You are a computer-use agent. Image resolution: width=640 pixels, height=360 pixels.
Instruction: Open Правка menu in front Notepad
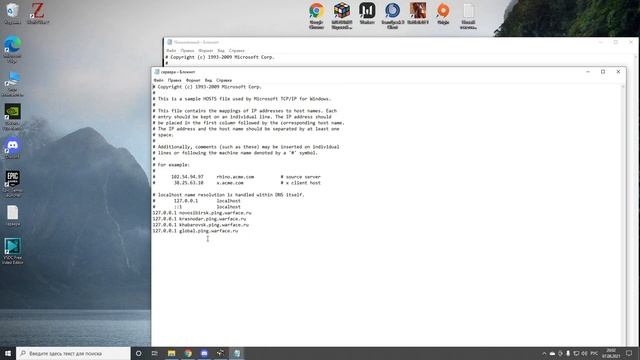pos(174,80)
